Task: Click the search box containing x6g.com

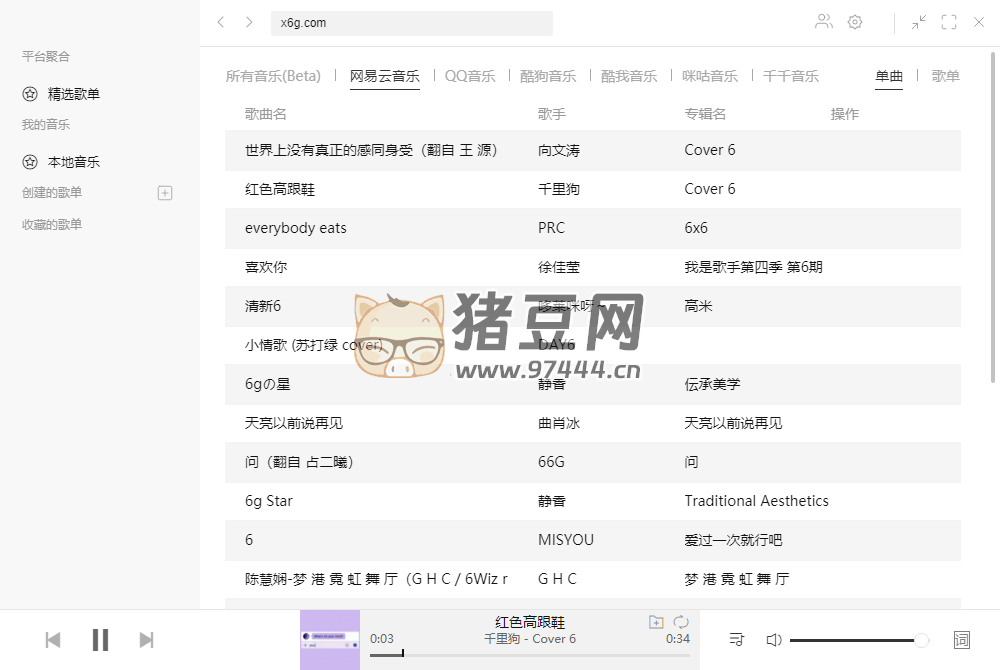Action: tap(410, 23)
